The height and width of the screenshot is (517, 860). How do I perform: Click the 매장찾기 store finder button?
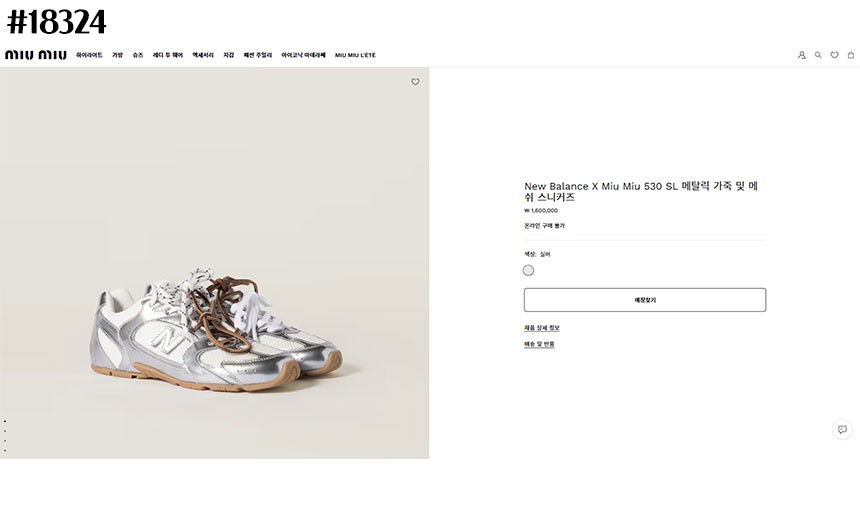click(645, 300)
